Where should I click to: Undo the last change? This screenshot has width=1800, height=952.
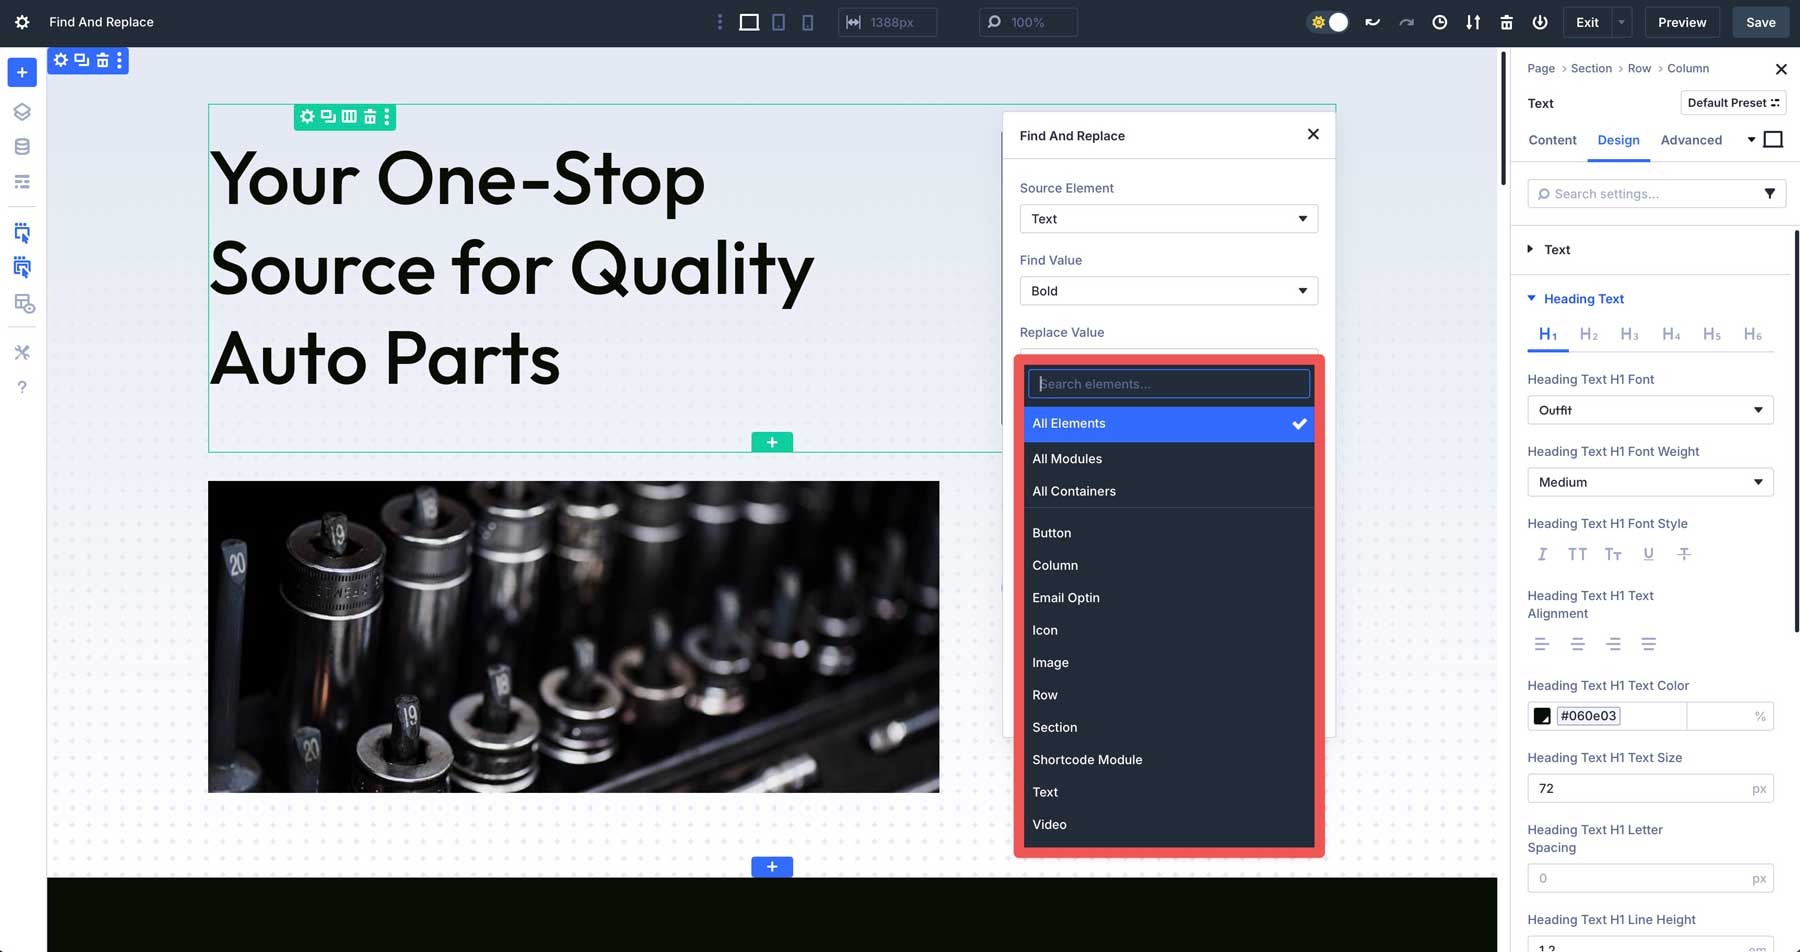tap(1373, 22)
